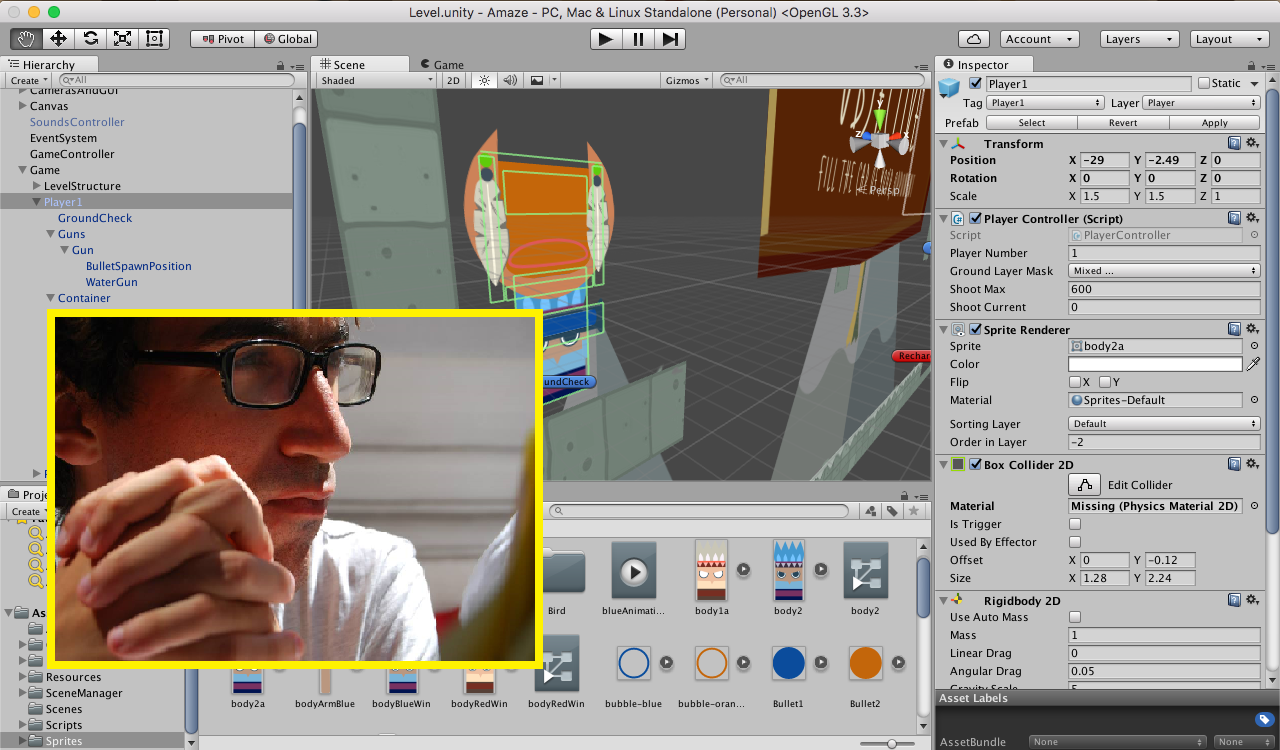Select the Scale tool
The height and width of the screenshot is (750, 1280).
[122, 39]
